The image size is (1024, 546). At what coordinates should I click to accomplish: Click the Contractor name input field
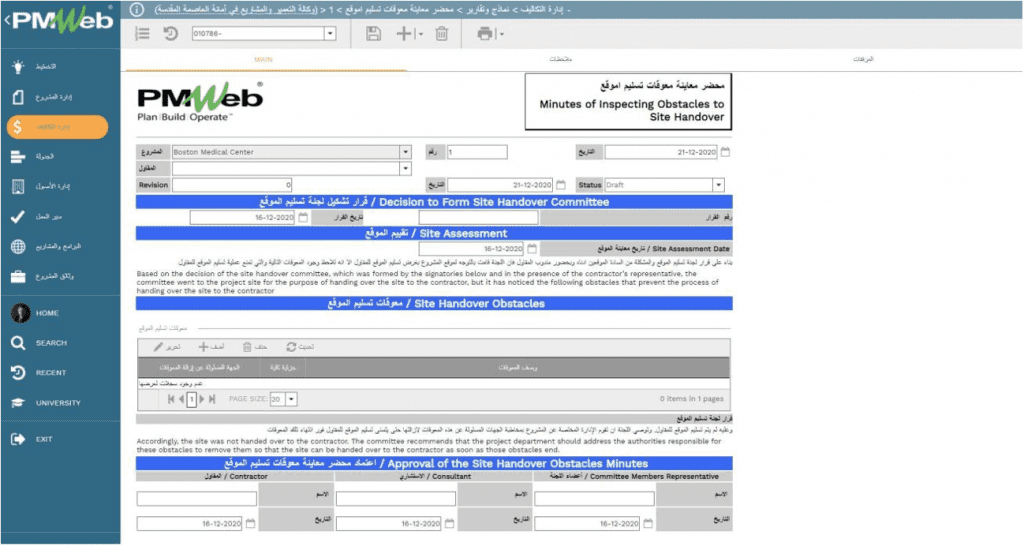[x=197, y=499]
